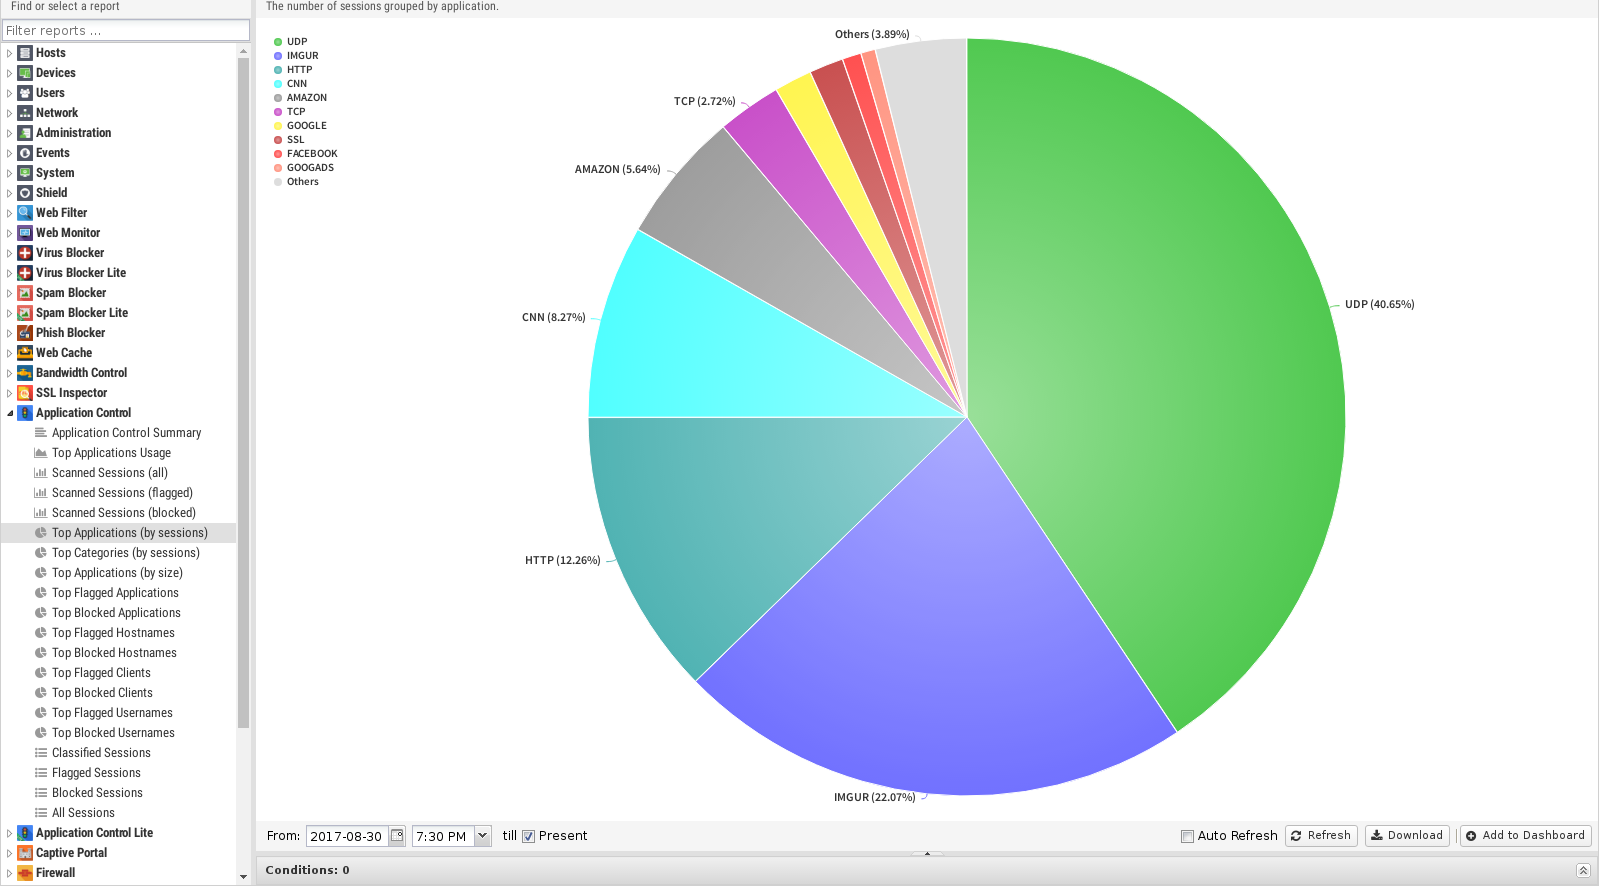Expand the Application Control Lite node

10,833
